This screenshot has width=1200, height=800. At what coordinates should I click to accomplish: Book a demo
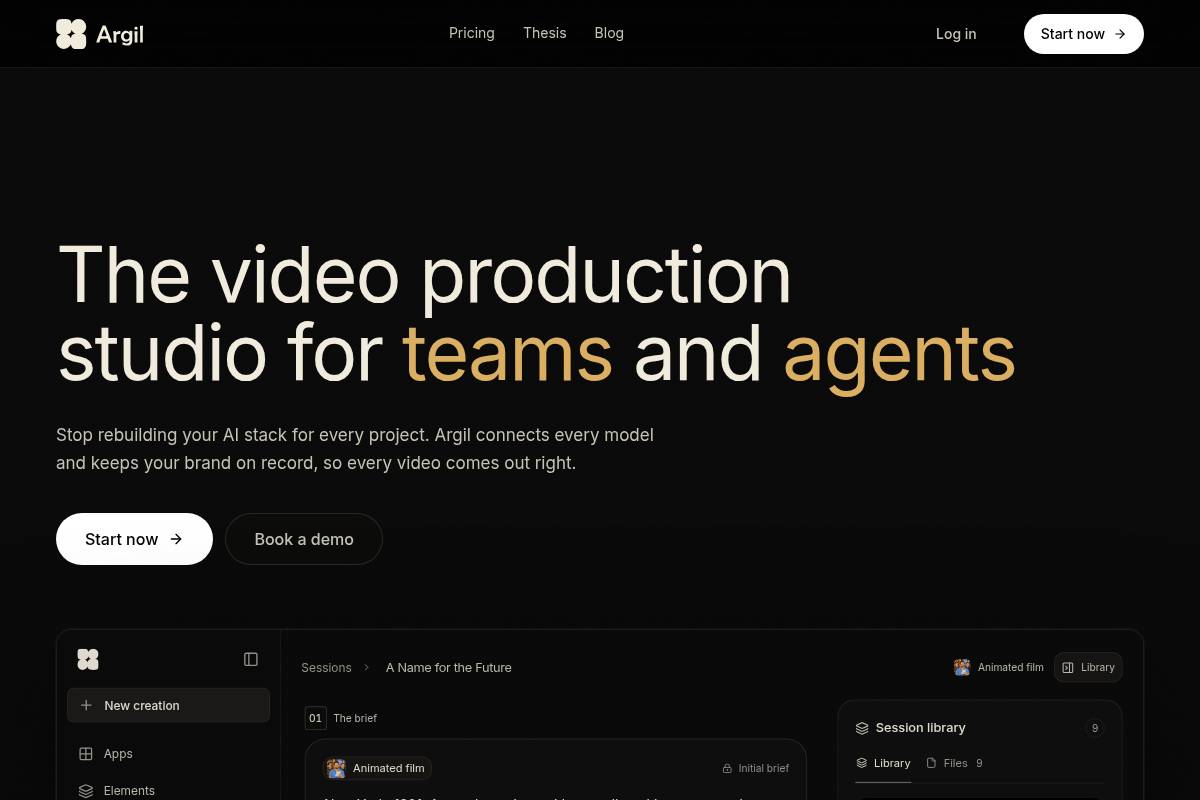pyautogui.click(x=304, y=539)
